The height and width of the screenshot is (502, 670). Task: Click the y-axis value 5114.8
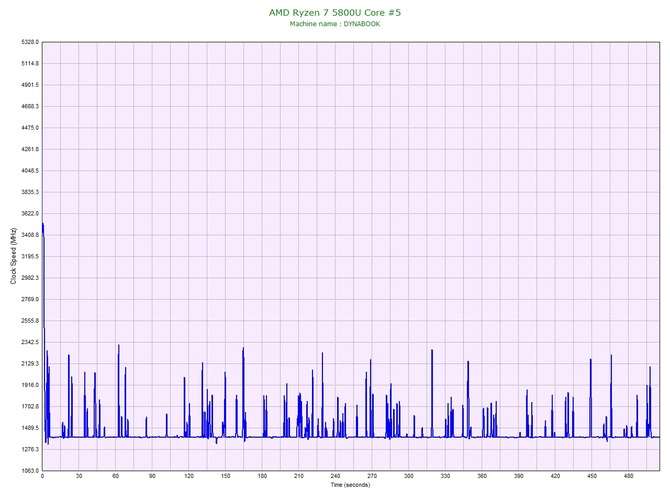pyautogui.click(x=30, y=63)
